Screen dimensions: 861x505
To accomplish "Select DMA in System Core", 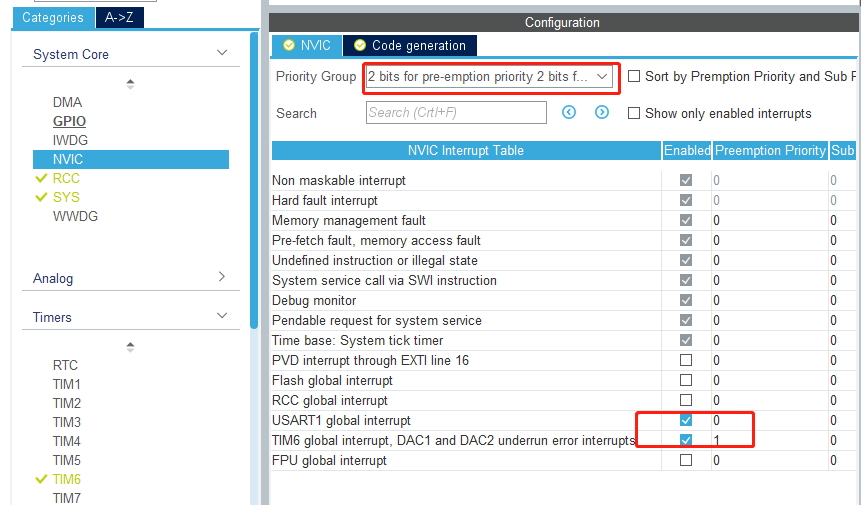I will [67, 103].
